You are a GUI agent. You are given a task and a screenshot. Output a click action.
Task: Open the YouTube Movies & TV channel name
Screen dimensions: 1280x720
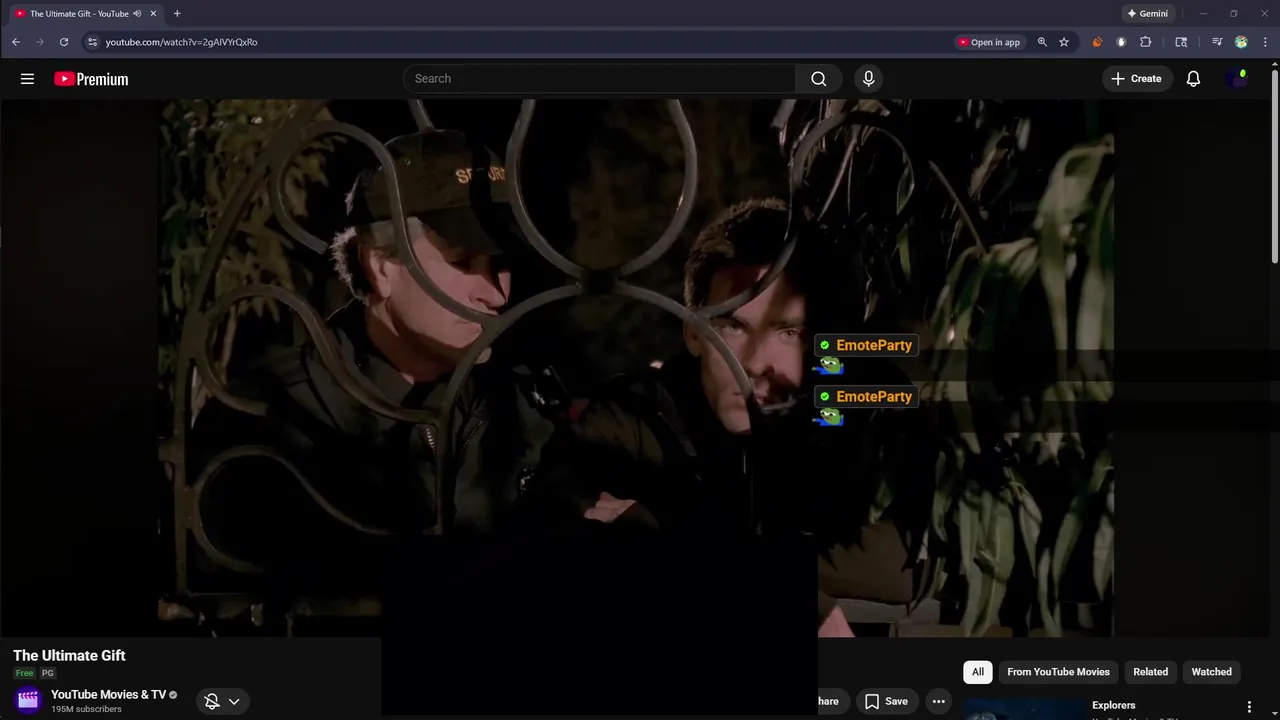click(108, 695)
